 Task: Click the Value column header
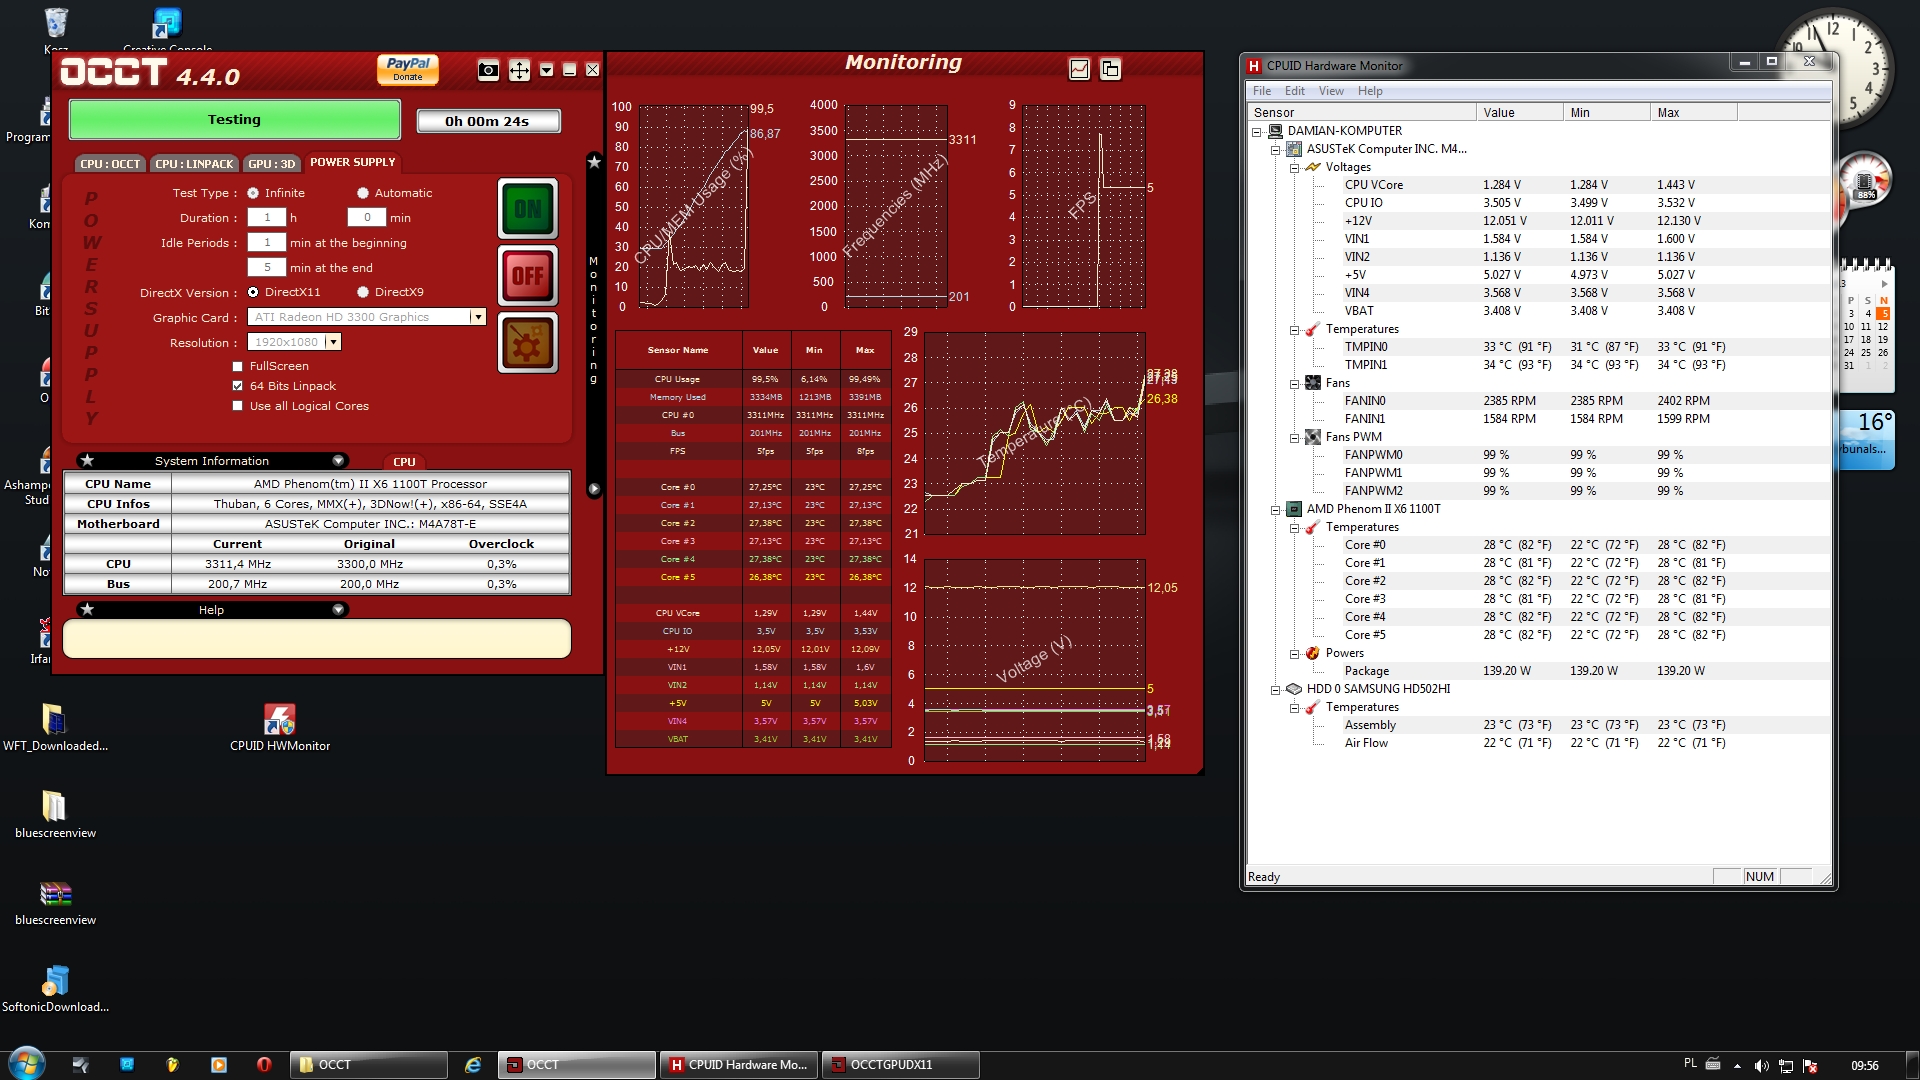(x=1520, y=113)
